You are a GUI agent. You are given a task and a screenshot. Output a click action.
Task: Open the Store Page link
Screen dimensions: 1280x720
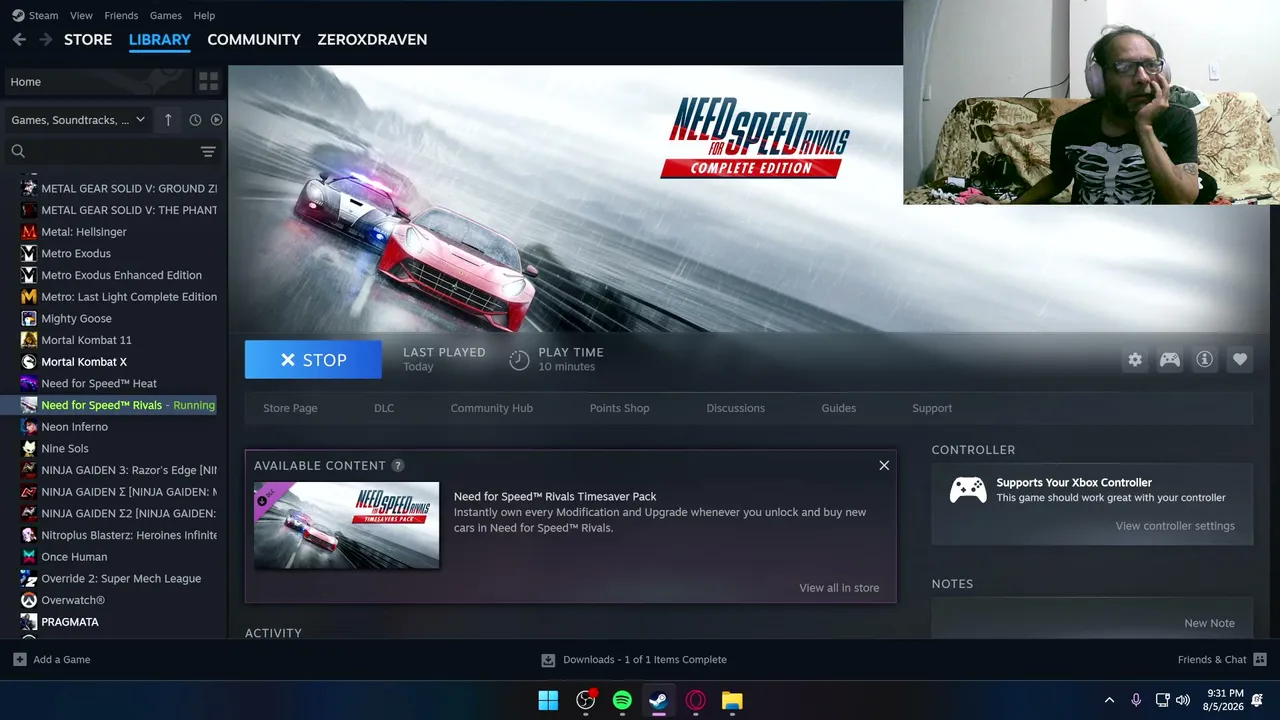point(290,408)
